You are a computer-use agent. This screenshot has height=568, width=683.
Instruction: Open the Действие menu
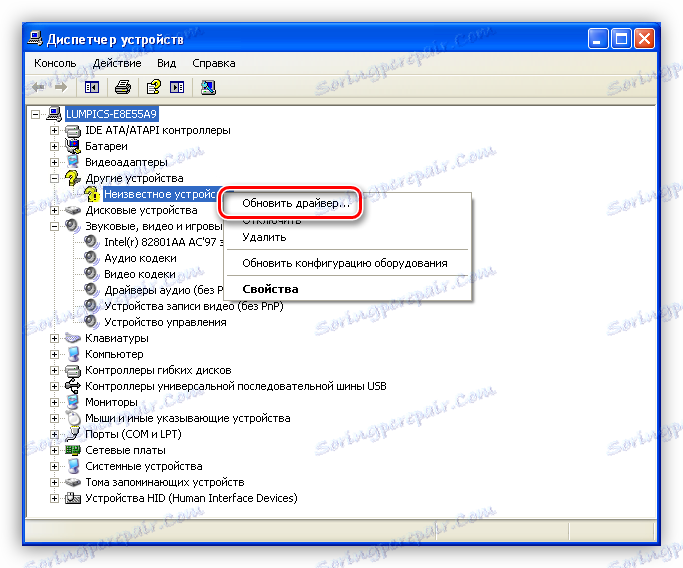click(117, 63)
